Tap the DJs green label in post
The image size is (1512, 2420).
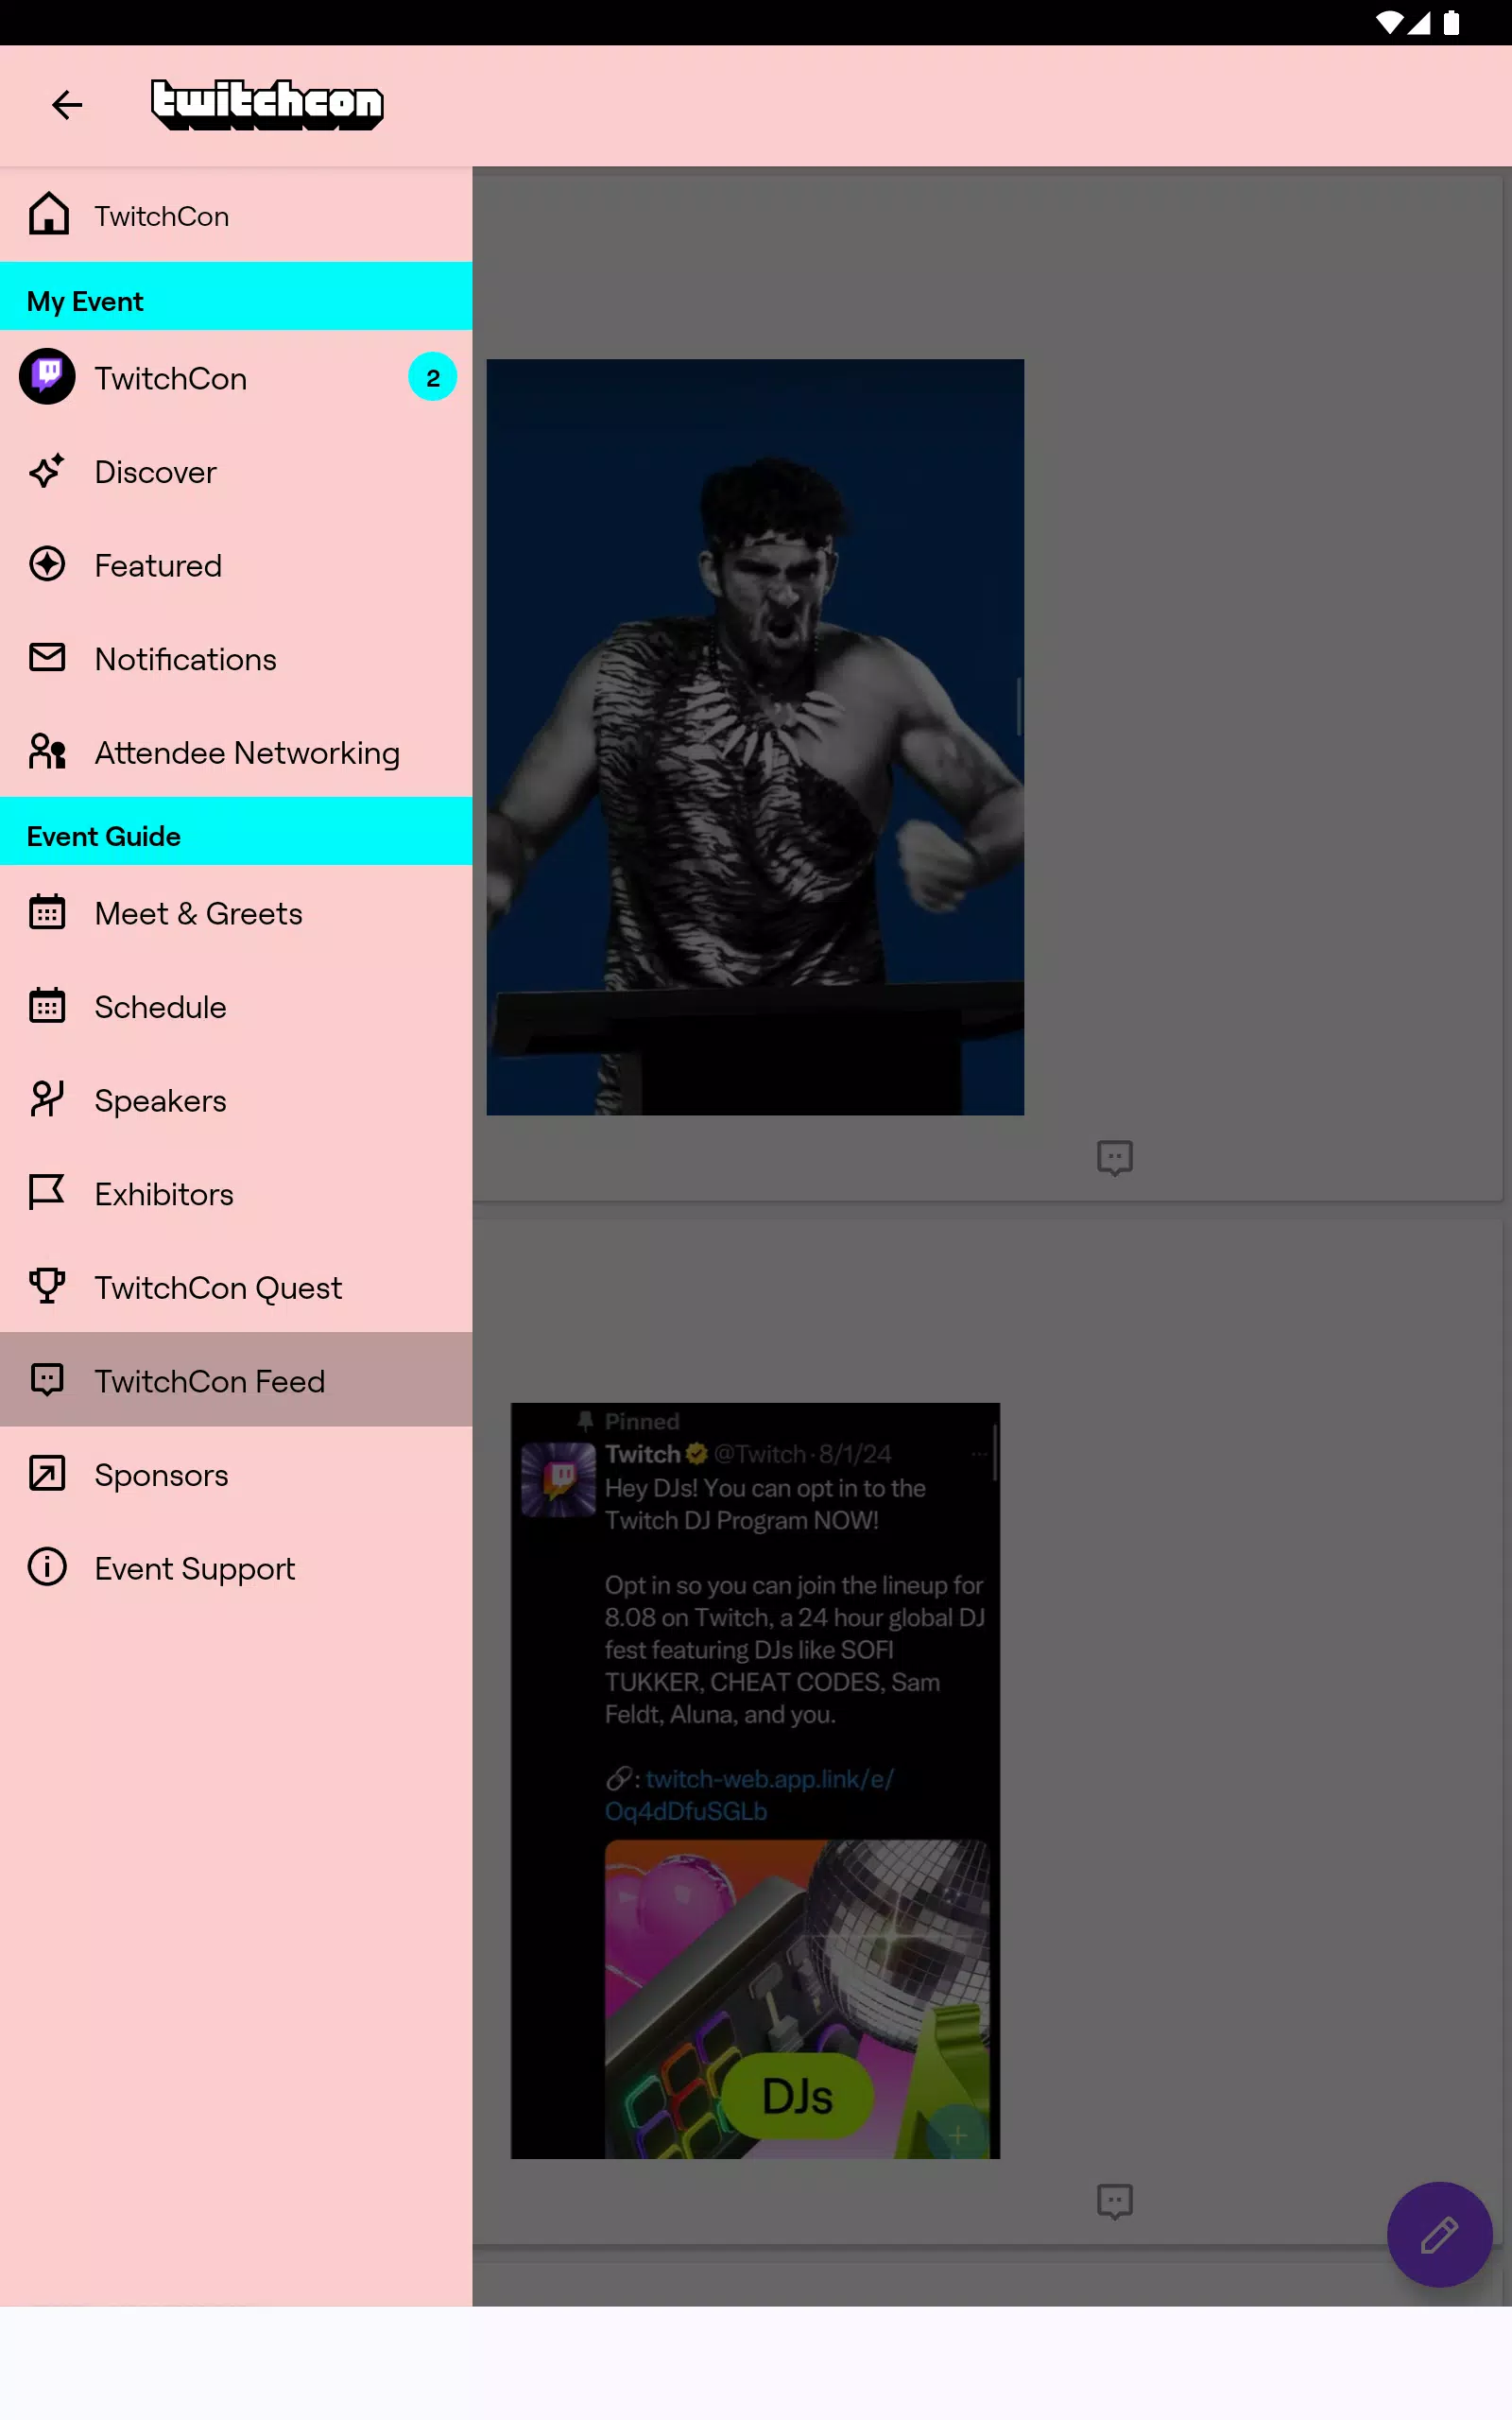797,2095
